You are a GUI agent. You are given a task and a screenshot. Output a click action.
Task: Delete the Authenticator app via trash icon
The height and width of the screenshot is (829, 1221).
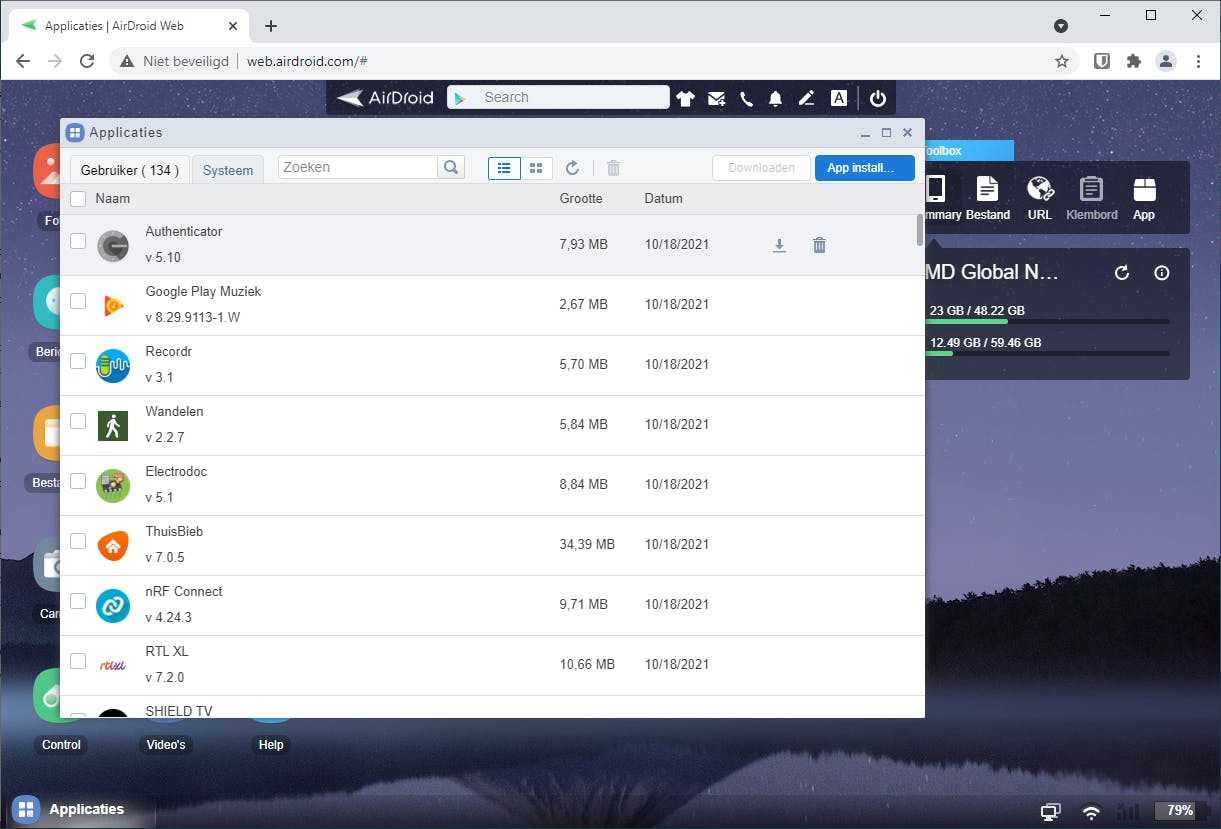coord(819,245)
